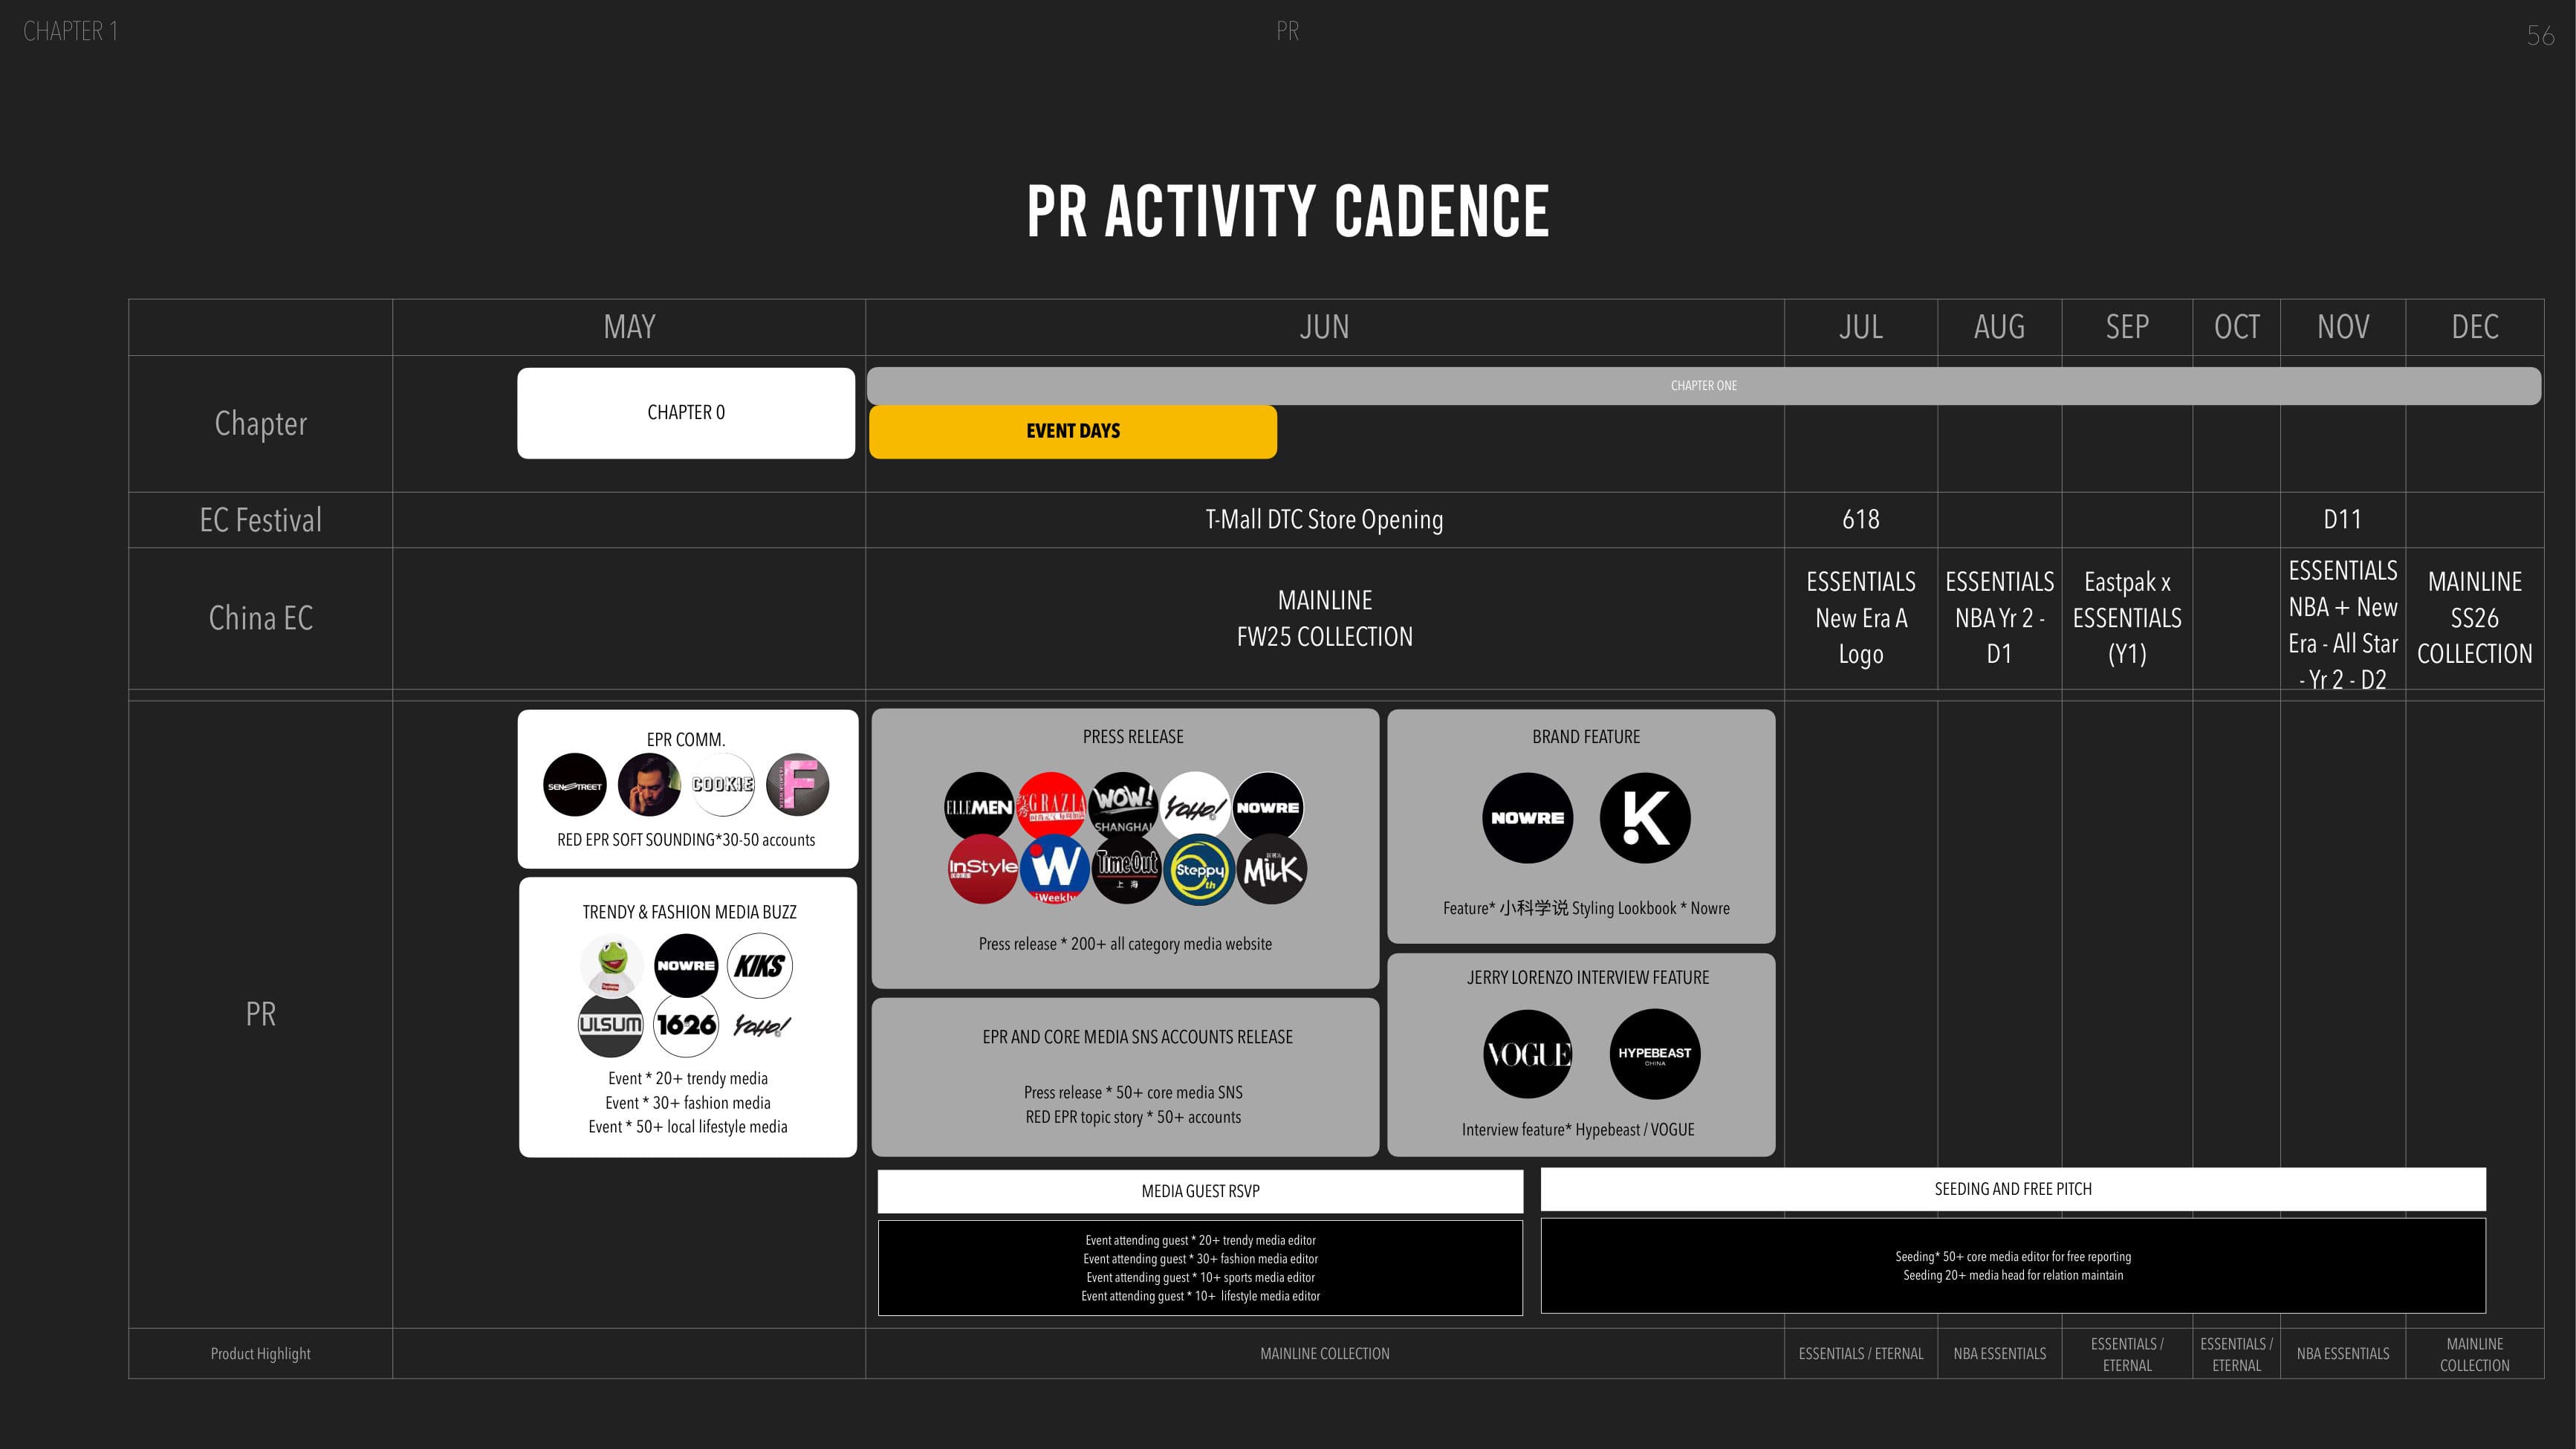Viewport: 2576px width, 1449px height.
Task: Click the white K brand logo
Action: (1645, 818)
